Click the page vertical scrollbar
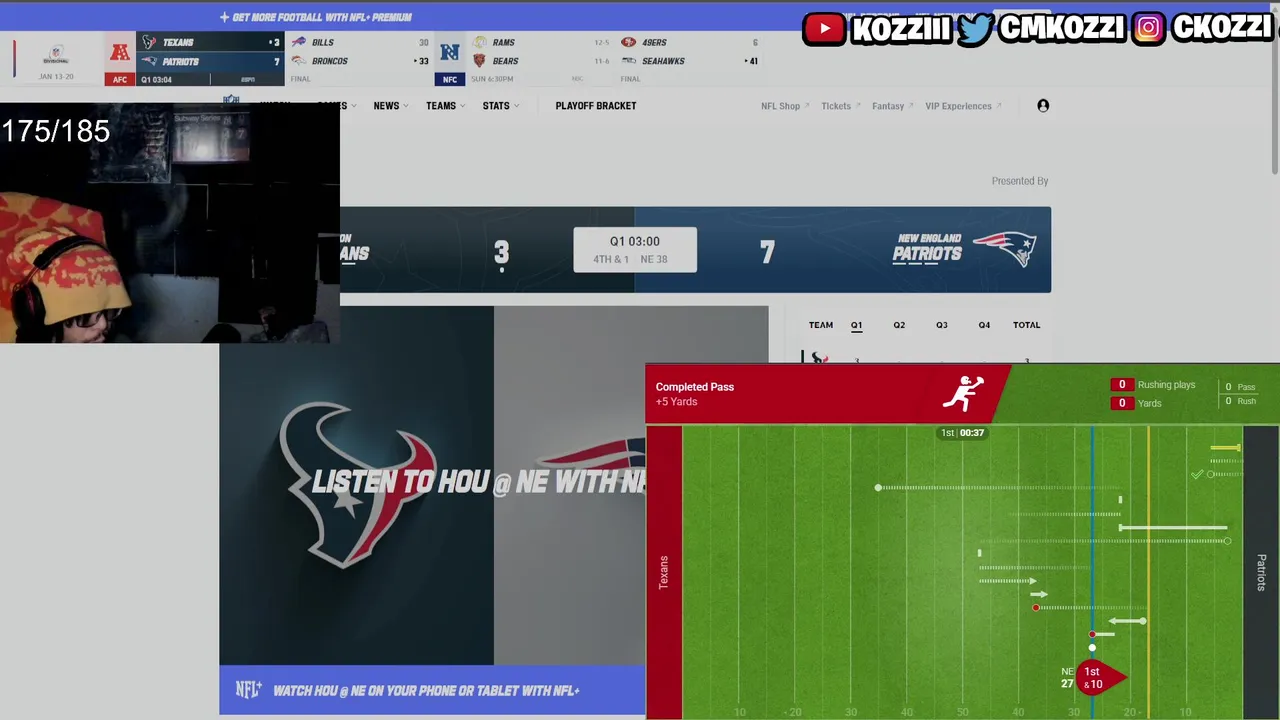The image size is (1280, 720). click(x=1274, y=90)
